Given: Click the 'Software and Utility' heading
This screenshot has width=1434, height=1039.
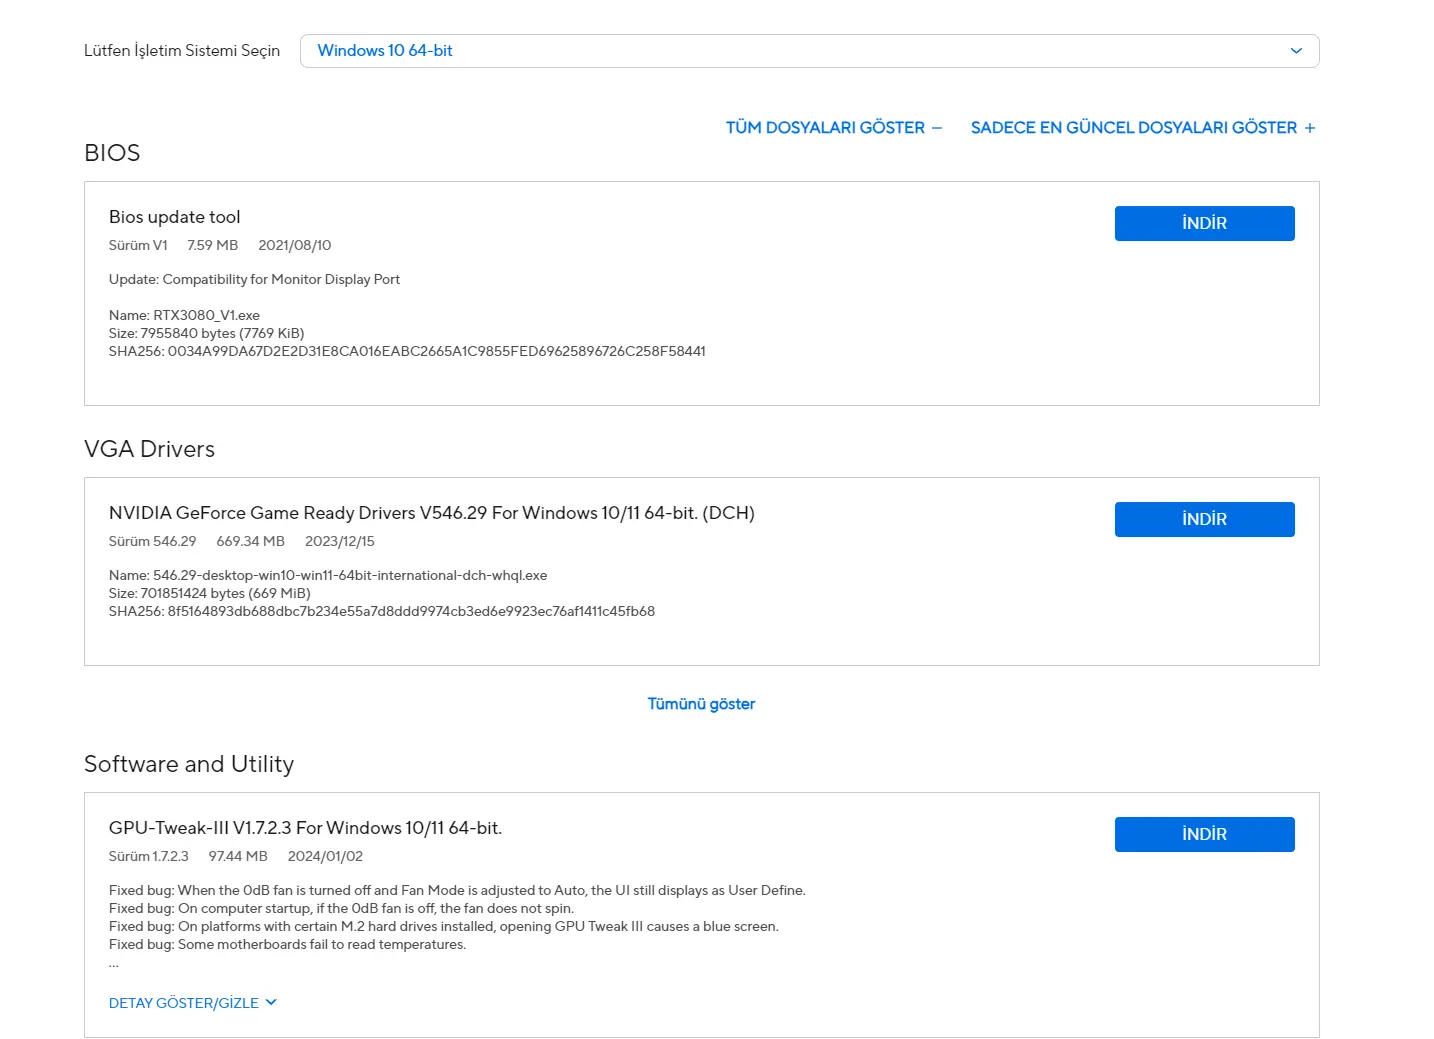Looking at the screenshot, I should 189,764.
